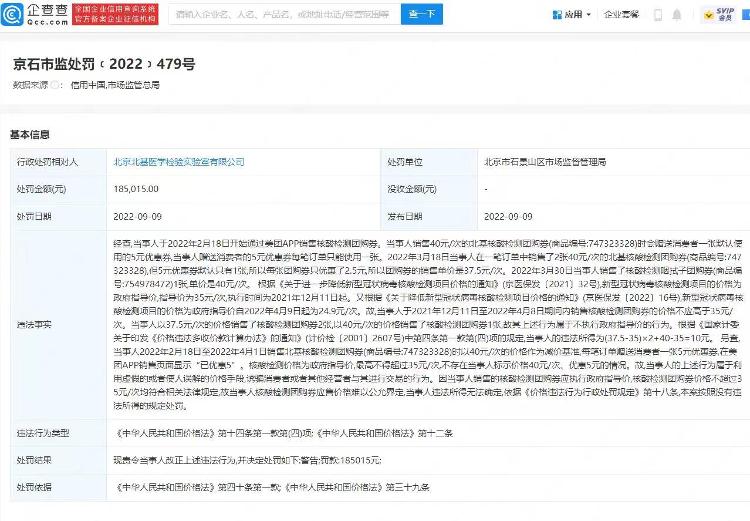Open the 北京北基医学检验实验室有限公司 company link

point(175,162)
